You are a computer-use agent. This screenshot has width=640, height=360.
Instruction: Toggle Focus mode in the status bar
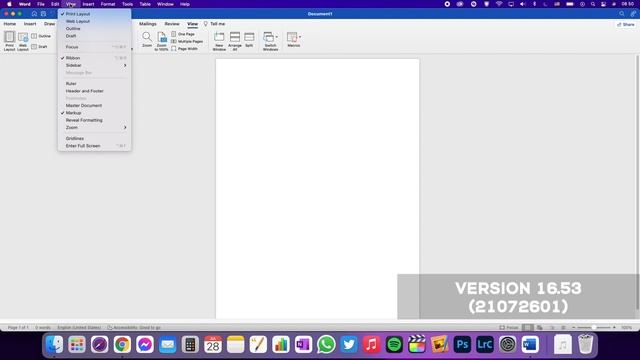pyautogui.click(x=509, y=327)
